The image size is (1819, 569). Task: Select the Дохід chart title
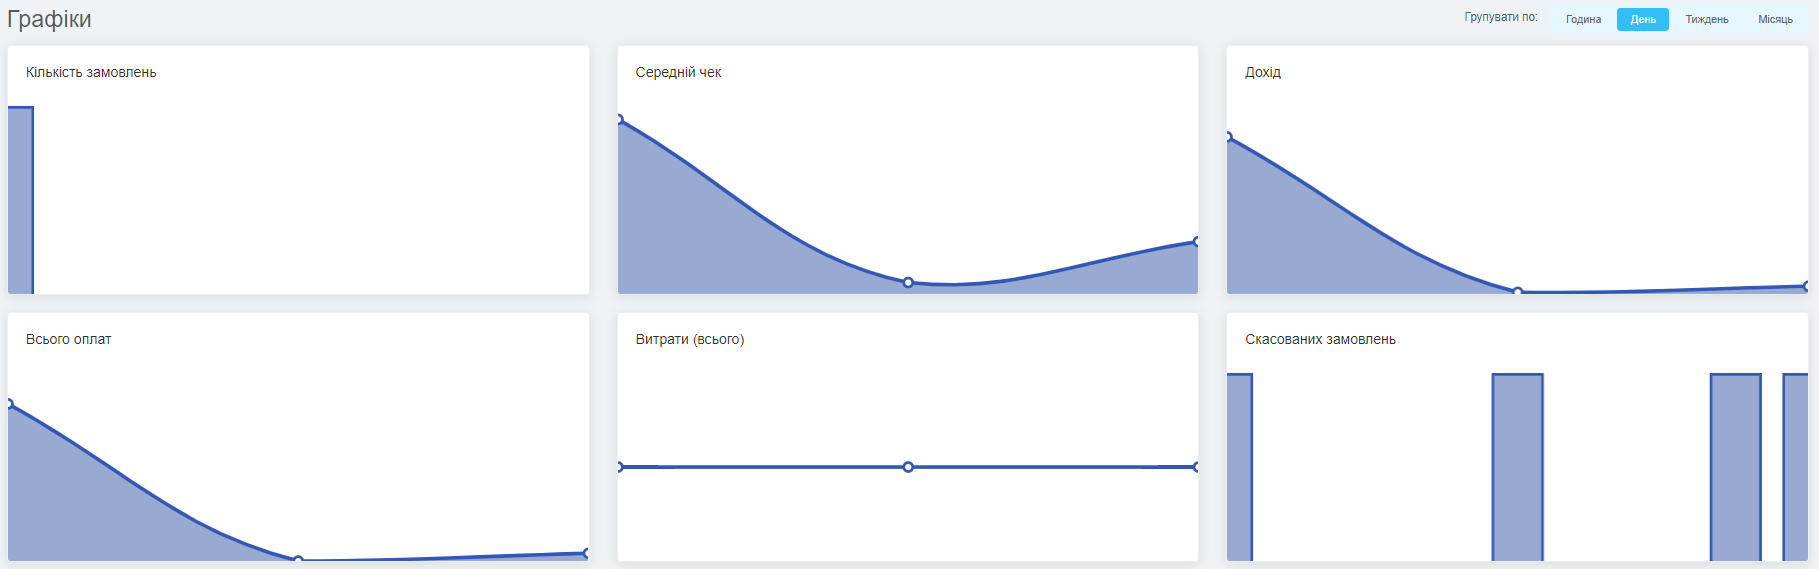pyautogui.click(x=1263, y=72)
